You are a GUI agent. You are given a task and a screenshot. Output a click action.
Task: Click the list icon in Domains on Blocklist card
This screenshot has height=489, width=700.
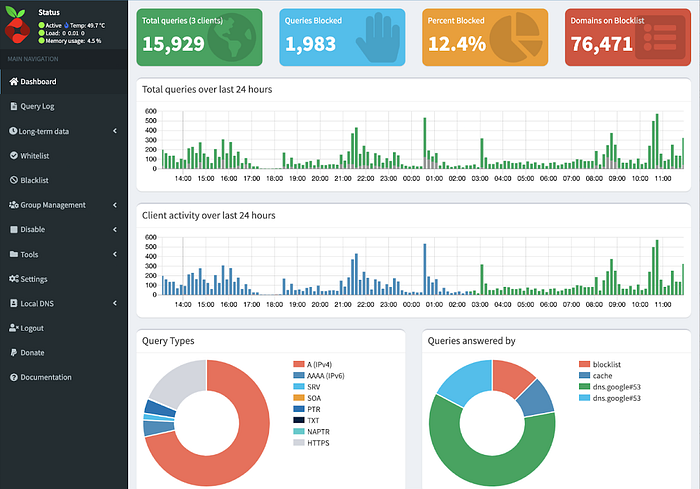coord(660,38)
